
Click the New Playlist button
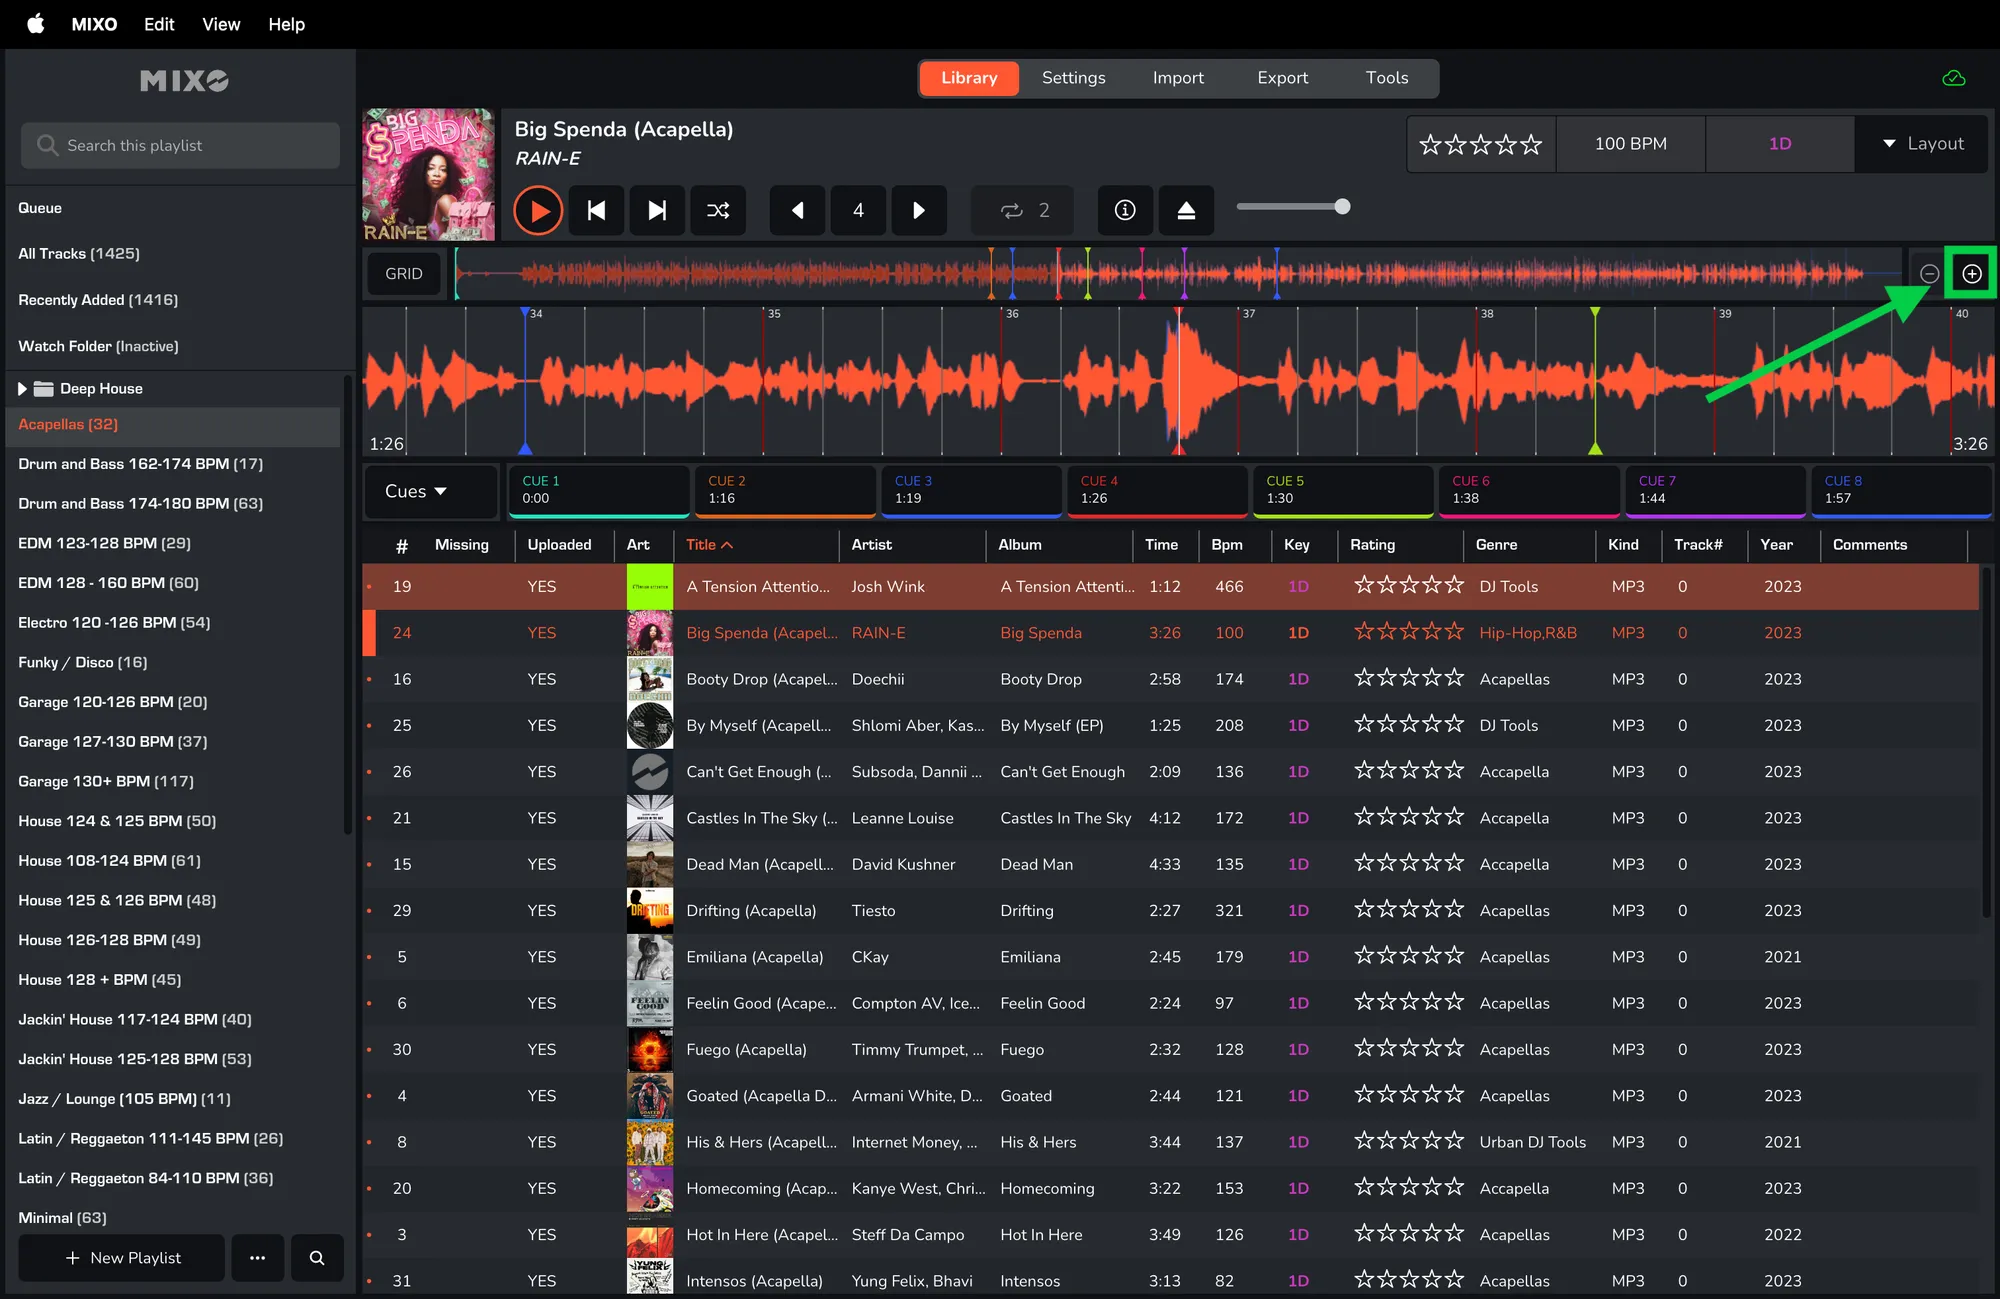point(122,1257)
